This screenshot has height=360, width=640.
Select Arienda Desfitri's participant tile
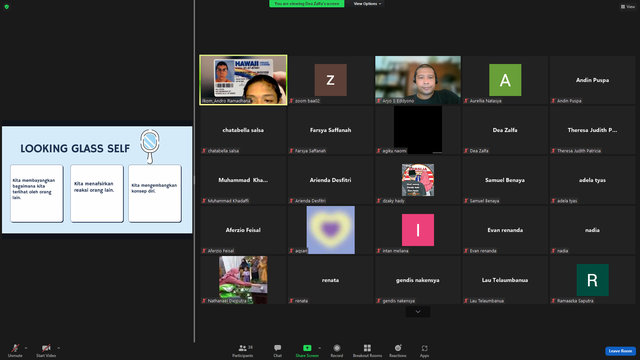pyautogui.click(x=331, y=180)
